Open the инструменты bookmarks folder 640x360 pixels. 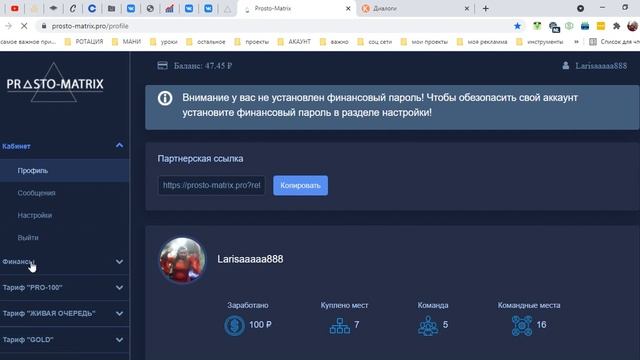pyautogui.click(x=539, y=42)
